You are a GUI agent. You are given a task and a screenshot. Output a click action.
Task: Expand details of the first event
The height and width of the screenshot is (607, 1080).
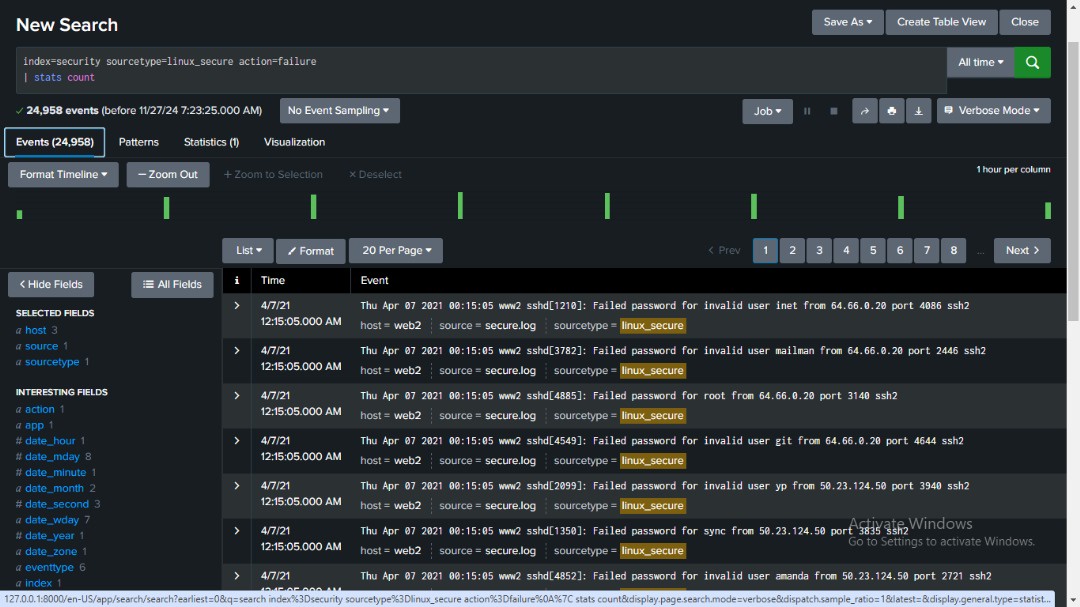(x=237, y=305)
